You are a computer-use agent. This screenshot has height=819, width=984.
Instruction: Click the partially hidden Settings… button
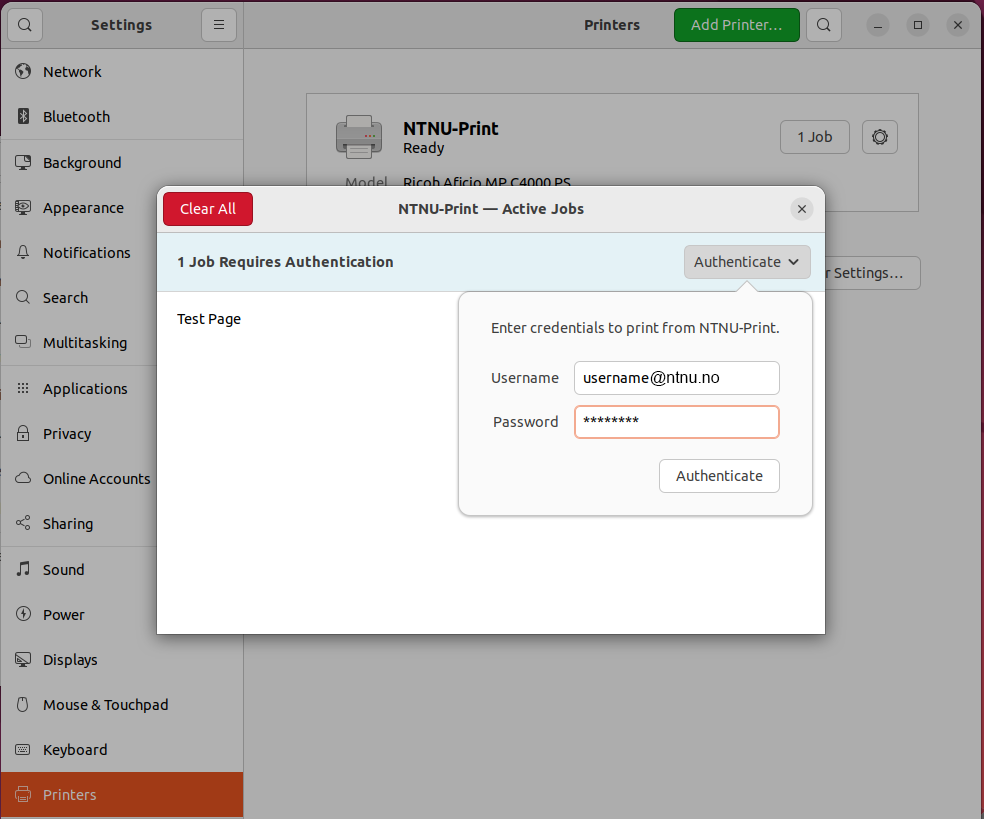pos(872,273)
